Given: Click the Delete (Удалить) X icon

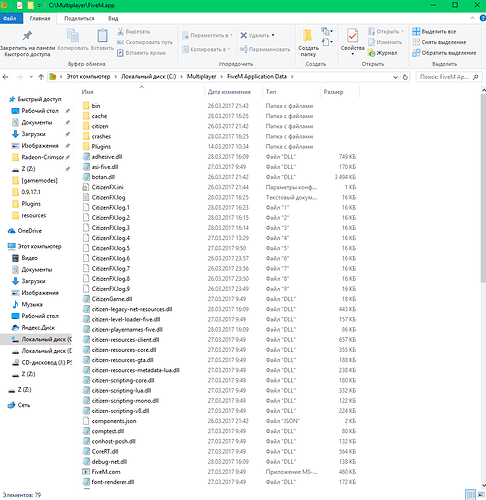Looking at the screenshot, I should pos(244,35).
